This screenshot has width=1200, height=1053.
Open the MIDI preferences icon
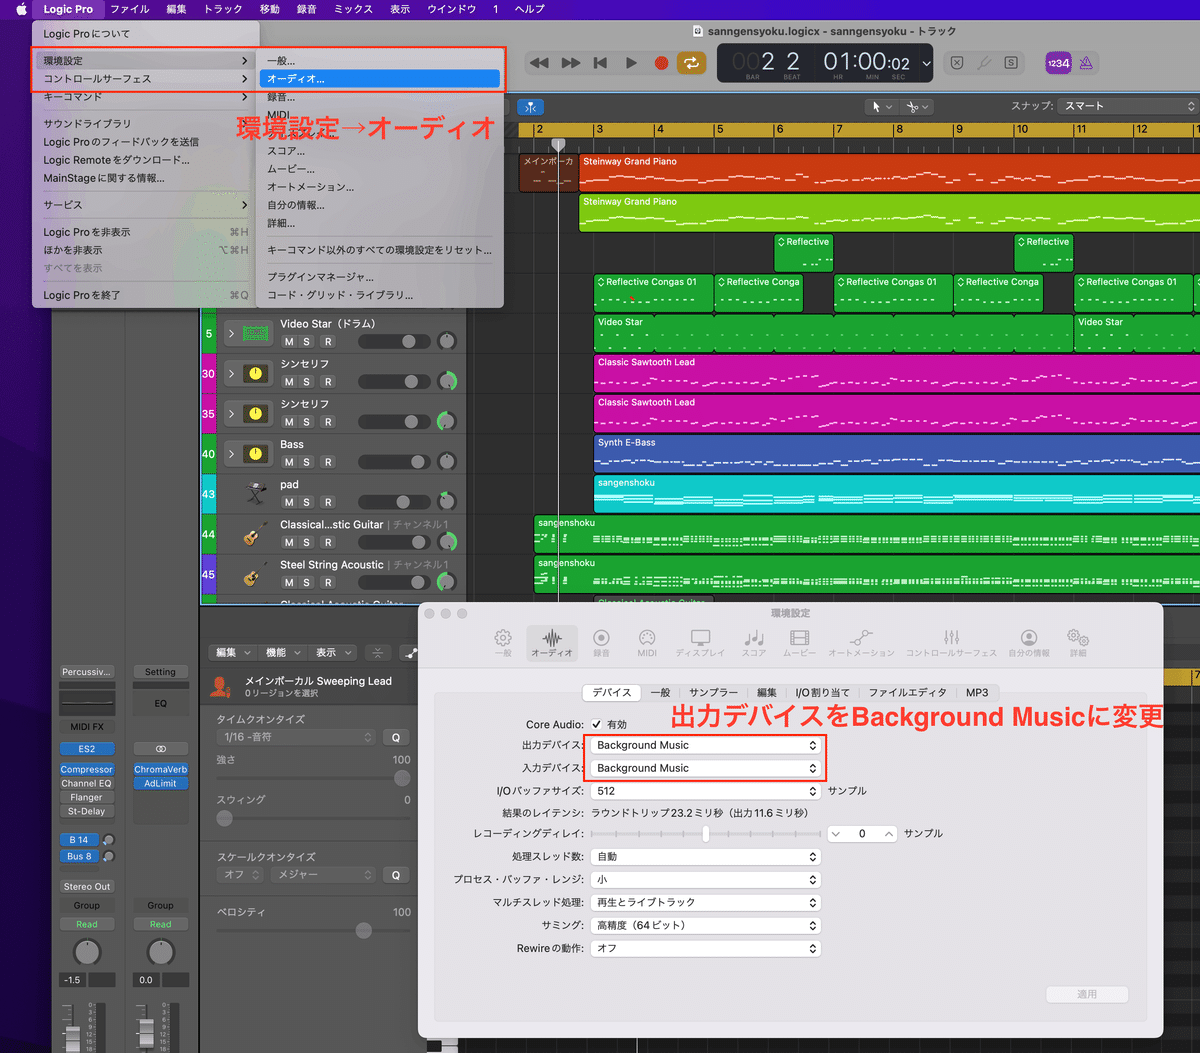coord(647,642)
